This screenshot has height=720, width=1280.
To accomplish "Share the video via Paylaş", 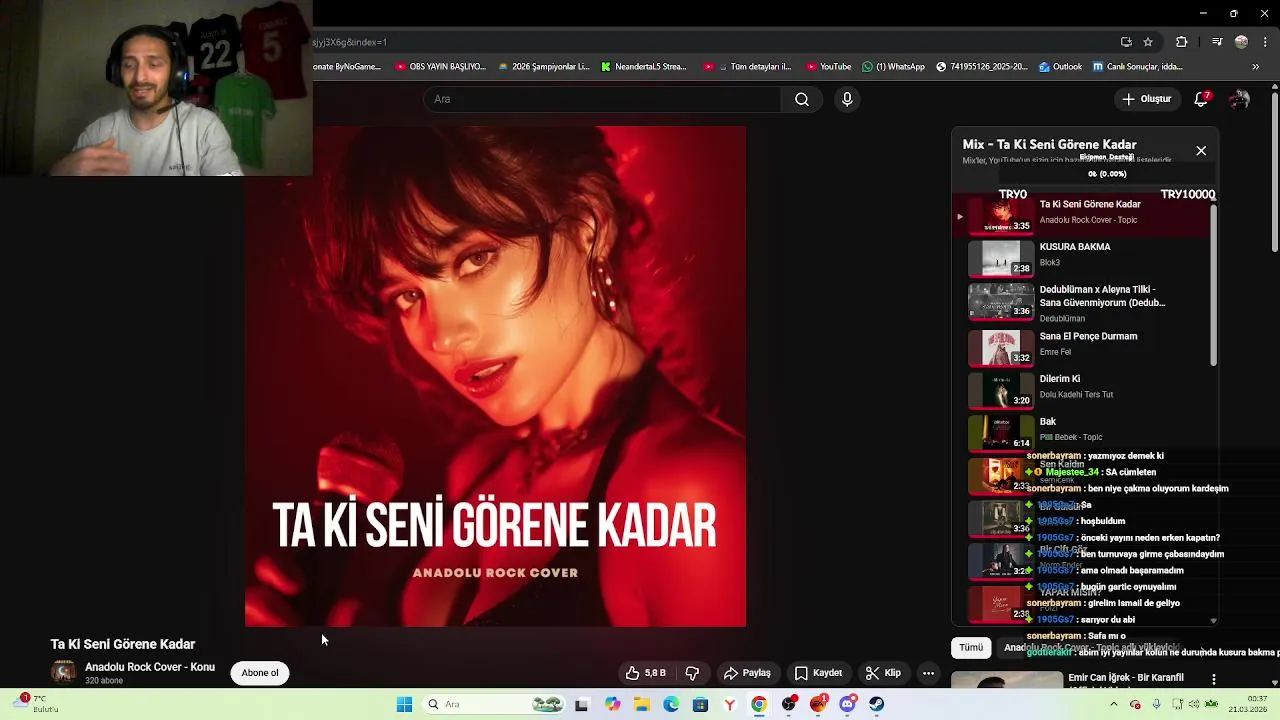I will [x=747, y=673].
